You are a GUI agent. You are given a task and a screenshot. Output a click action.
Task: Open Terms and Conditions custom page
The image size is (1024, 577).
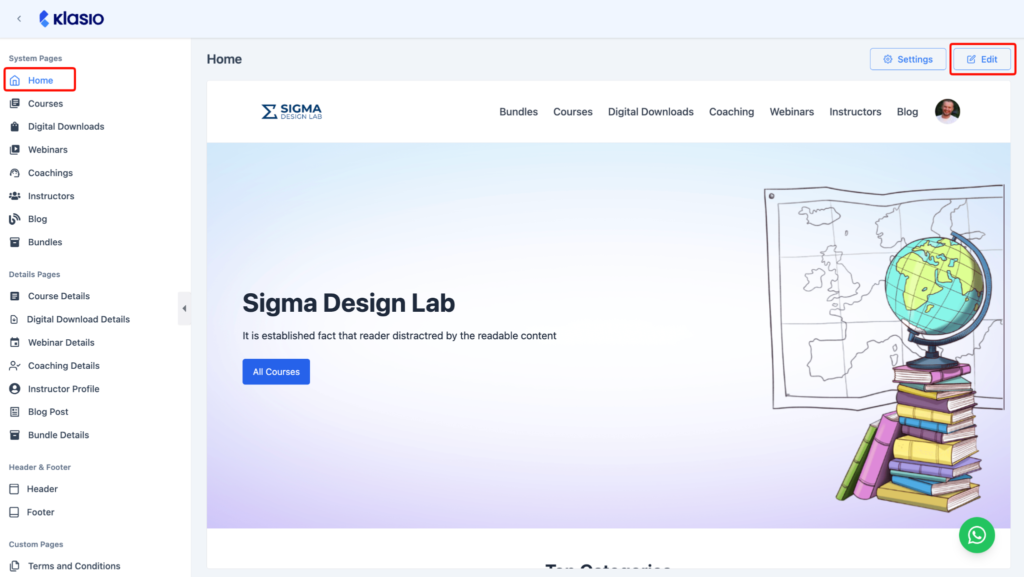[x=74, y=566]
